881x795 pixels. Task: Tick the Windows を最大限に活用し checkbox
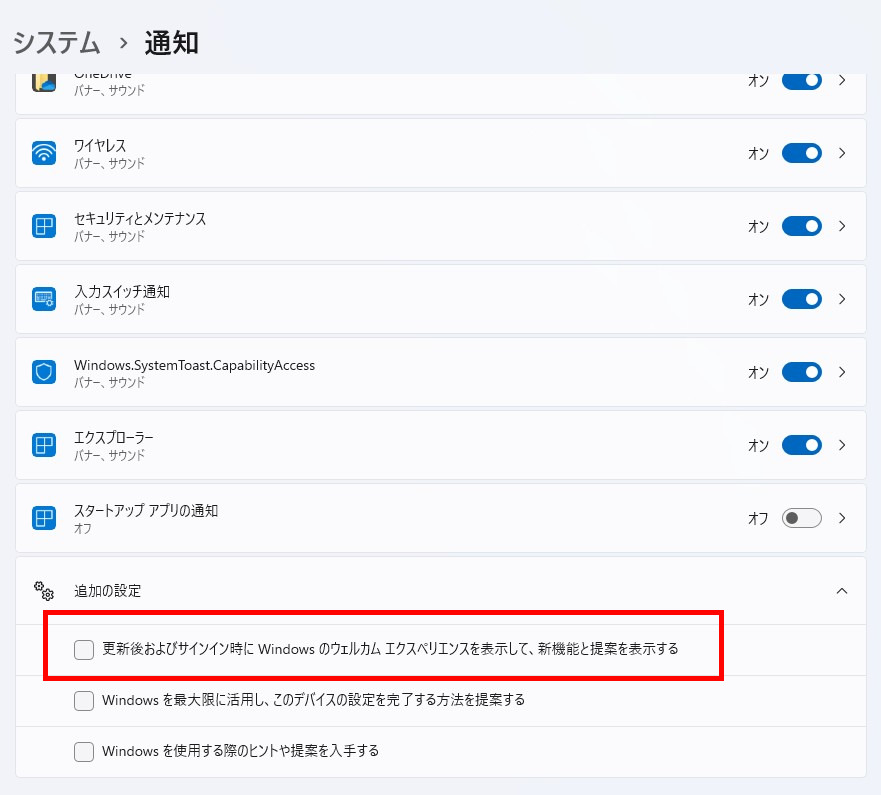pyautogui.click(x=84, y=701)
